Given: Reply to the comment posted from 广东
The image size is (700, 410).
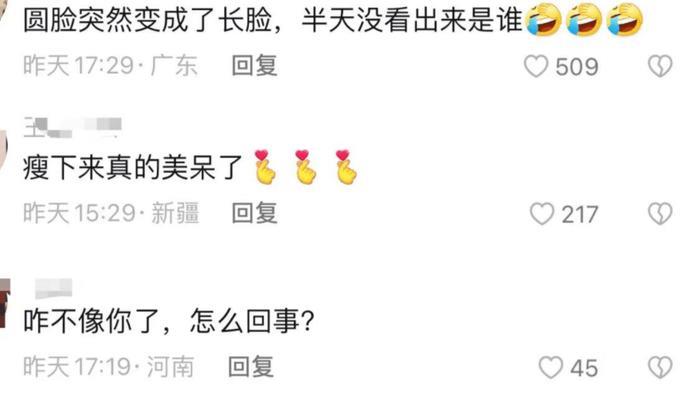Looking at the screenshot, I should point(254,66).
